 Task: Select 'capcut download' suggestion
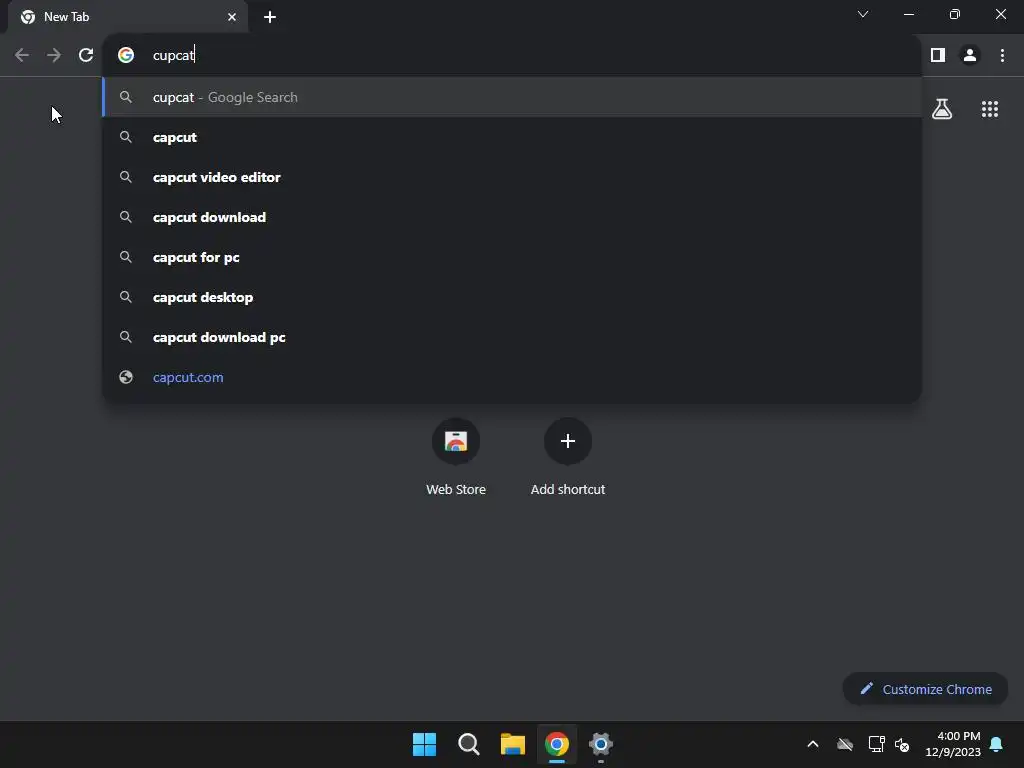(x=512, y=217)
